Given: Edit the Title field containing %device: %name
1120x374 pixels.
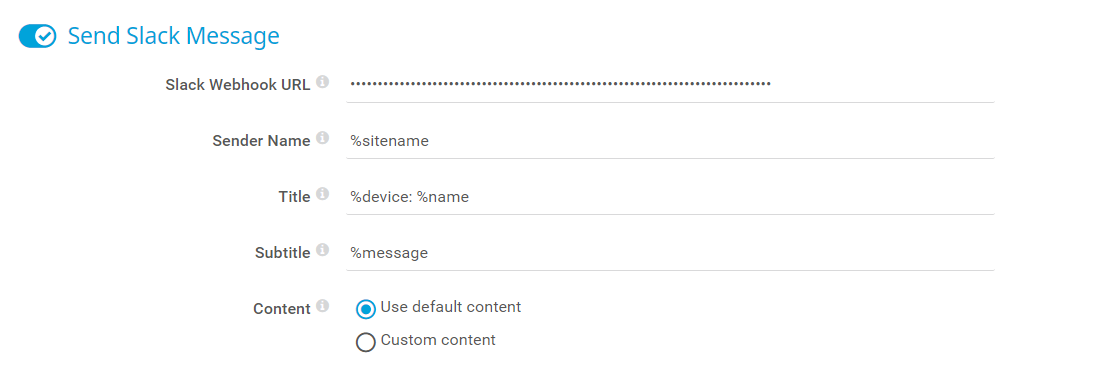Looking at the screenshot, I should tap(670, 197).
